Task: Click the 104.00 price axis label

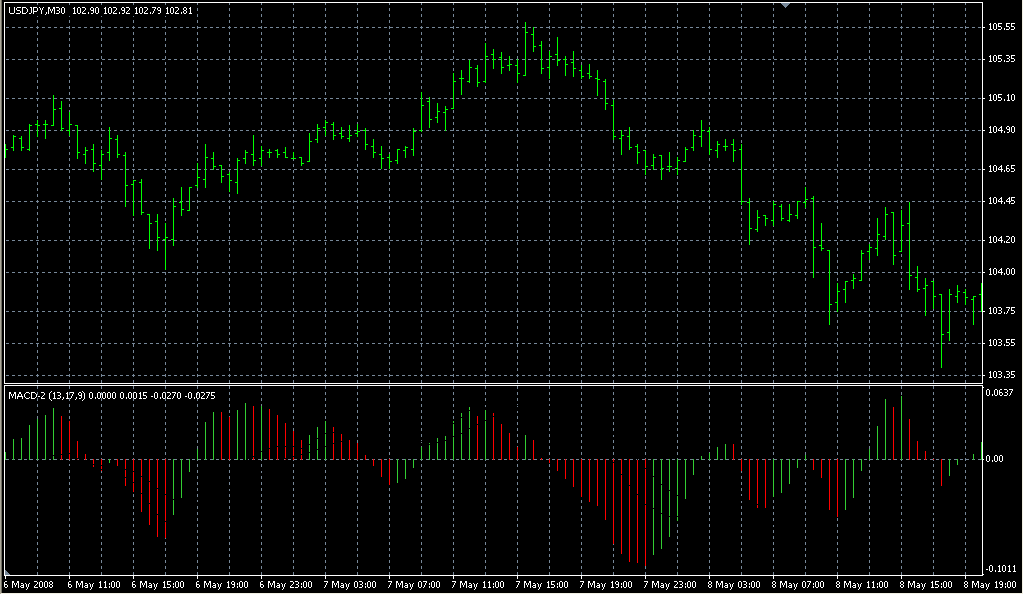Action: pyautogui.click(x=1002, y=272)
